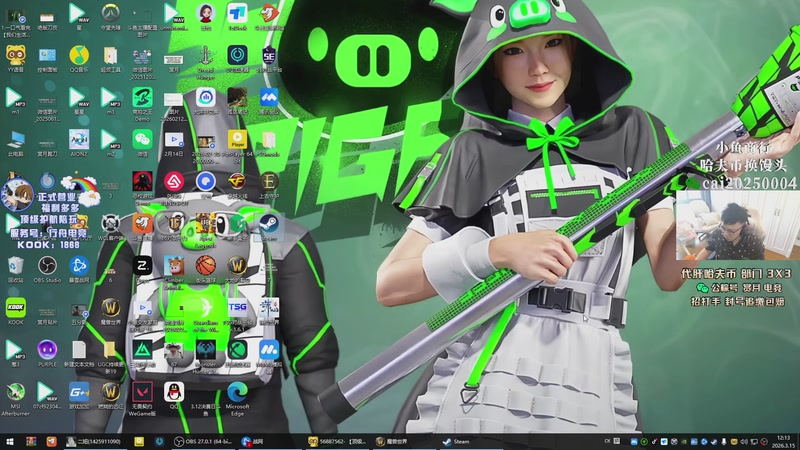Launch the Apex Legends shortcut
Image resolution: width=800 pixels, height=450 pixels.
pos(205,231)
